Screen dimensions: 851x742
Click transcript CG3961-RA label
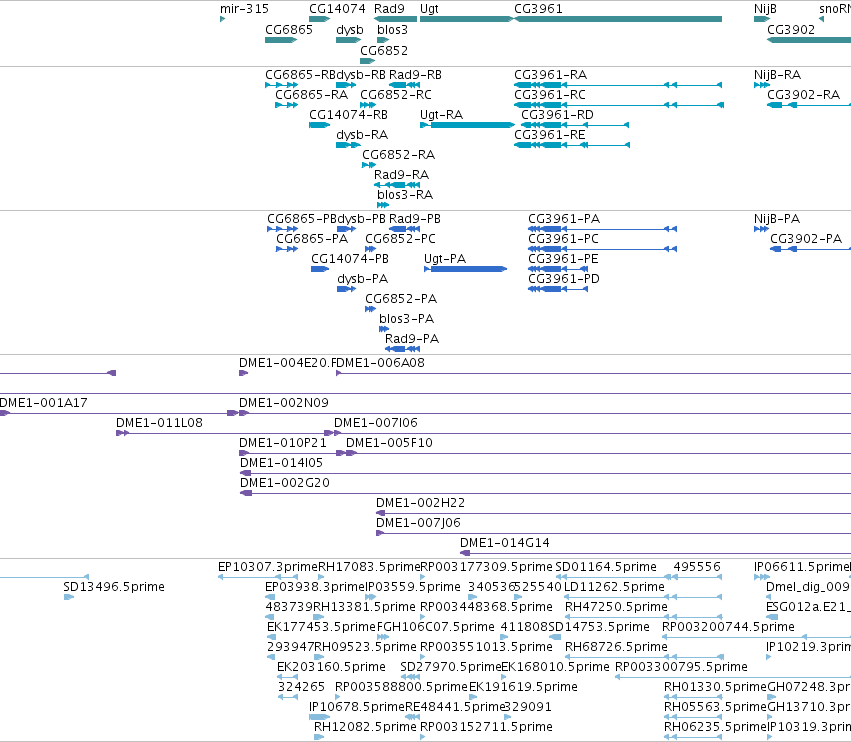[550, 74]
